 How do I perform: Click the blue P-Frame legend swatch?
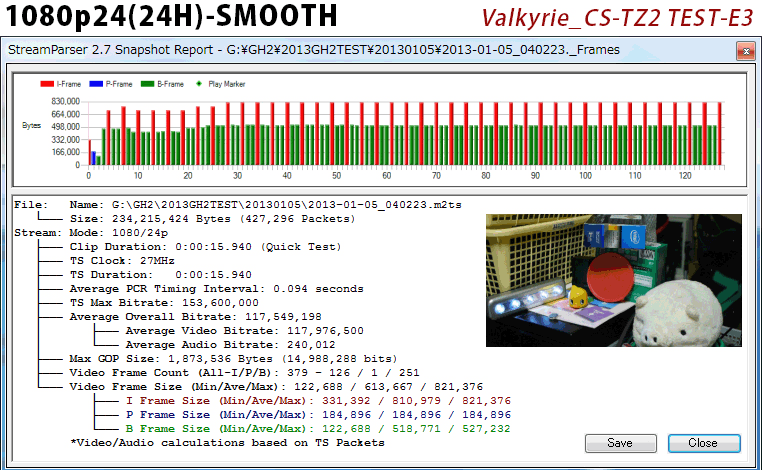pyautogui.click(x=95, y=85)
